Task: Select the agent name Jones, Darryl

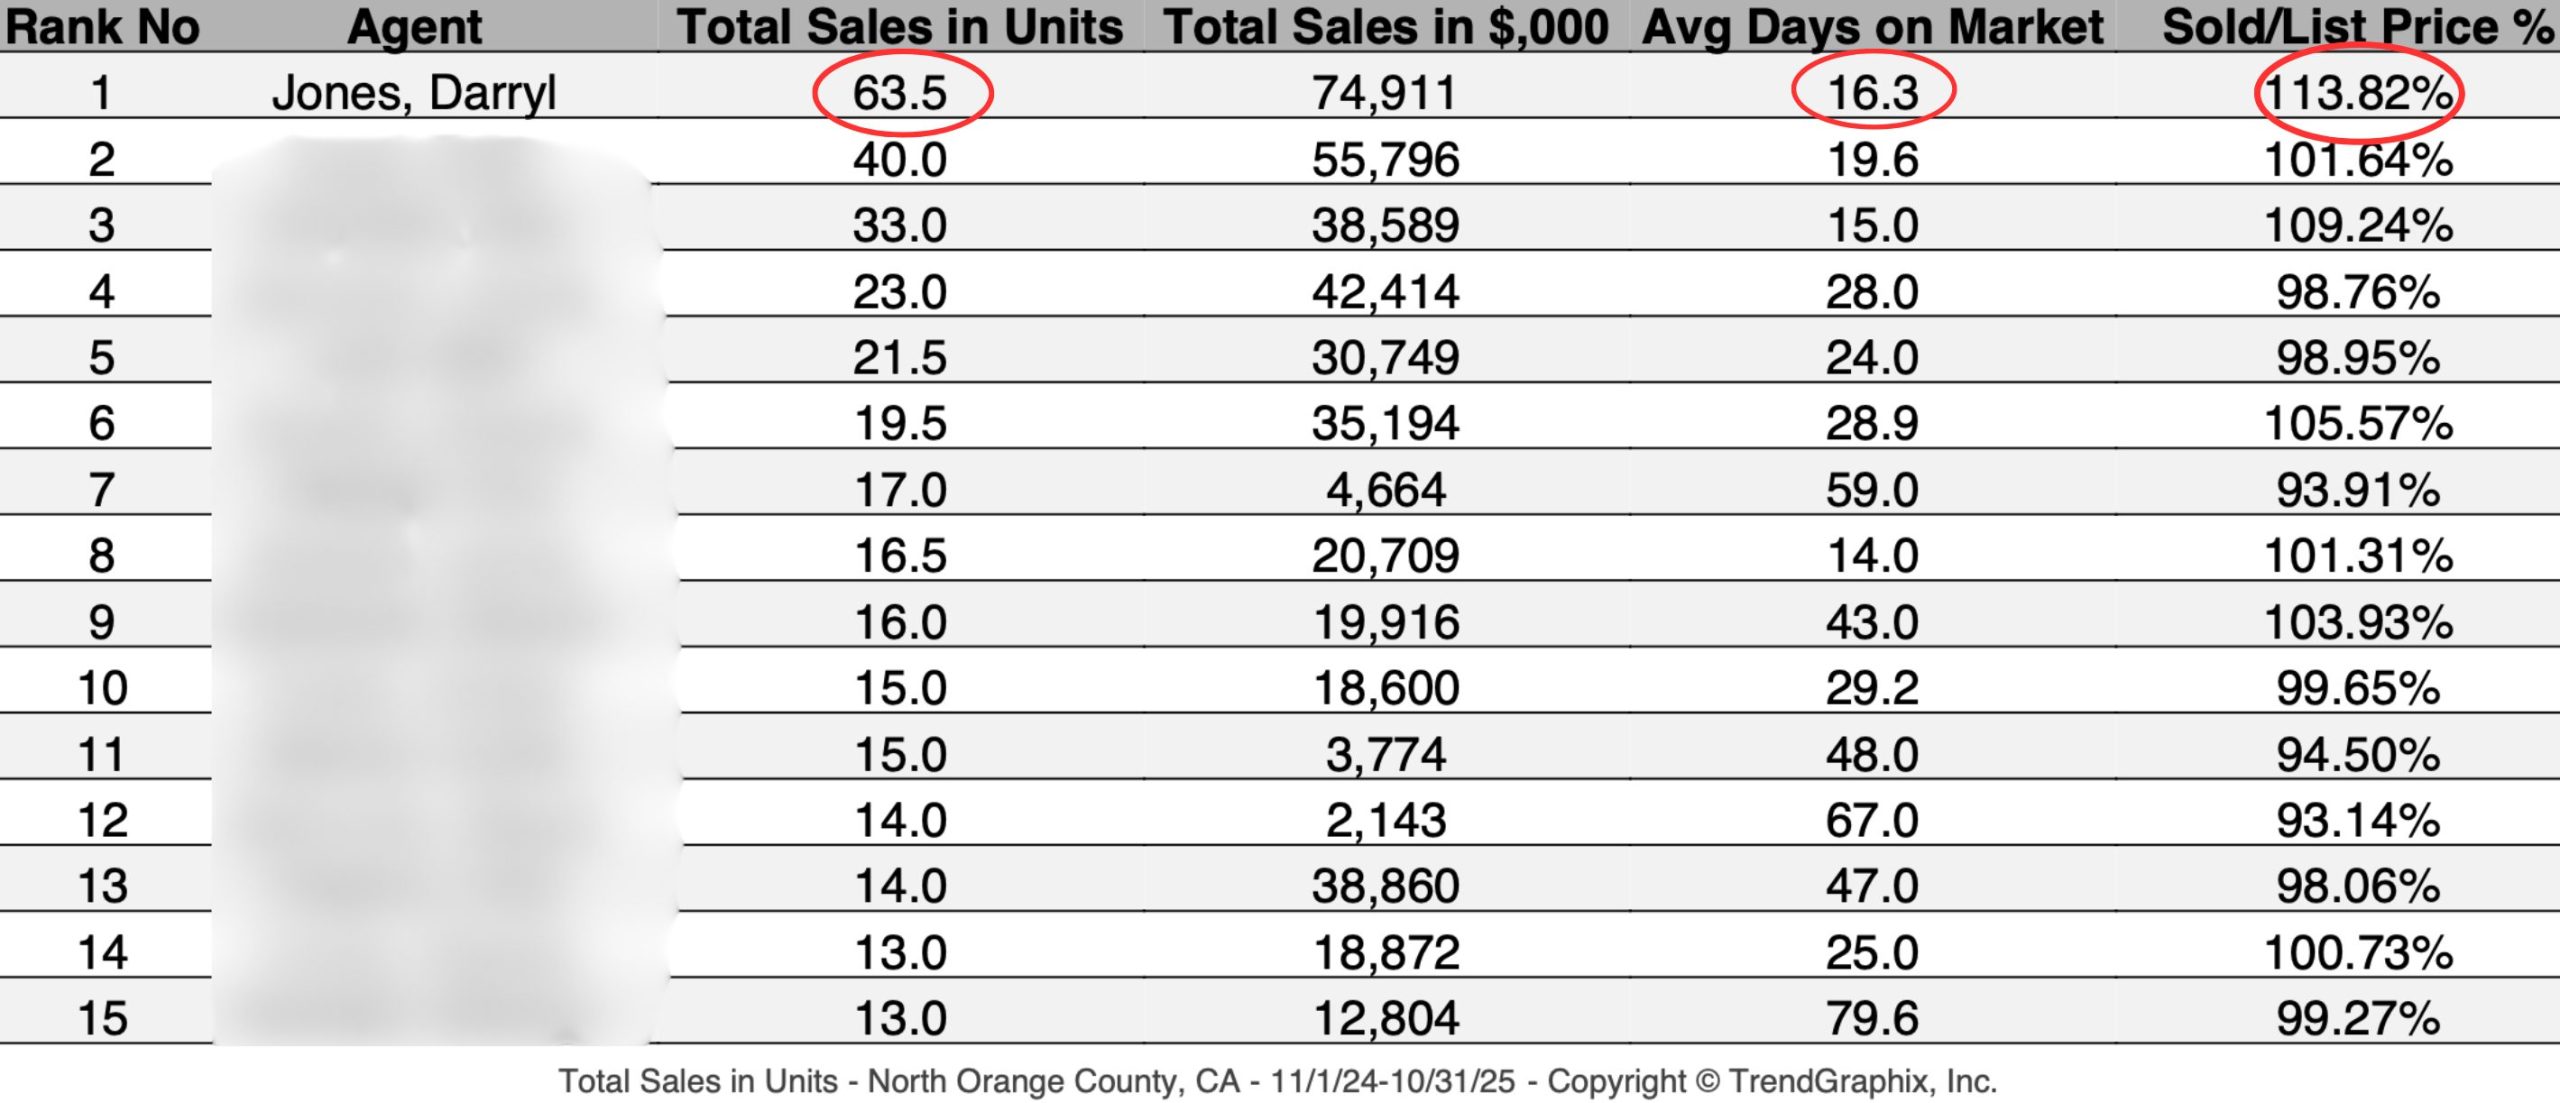Action: 414,93
